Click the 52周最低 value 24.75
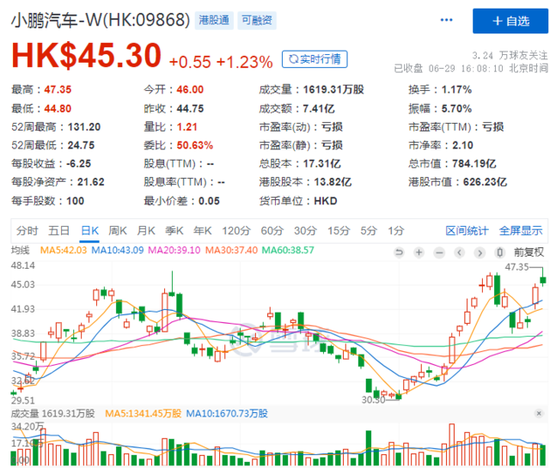Image resolution: width=550 pixels, height=468 pixels. (x=81, y=145)
